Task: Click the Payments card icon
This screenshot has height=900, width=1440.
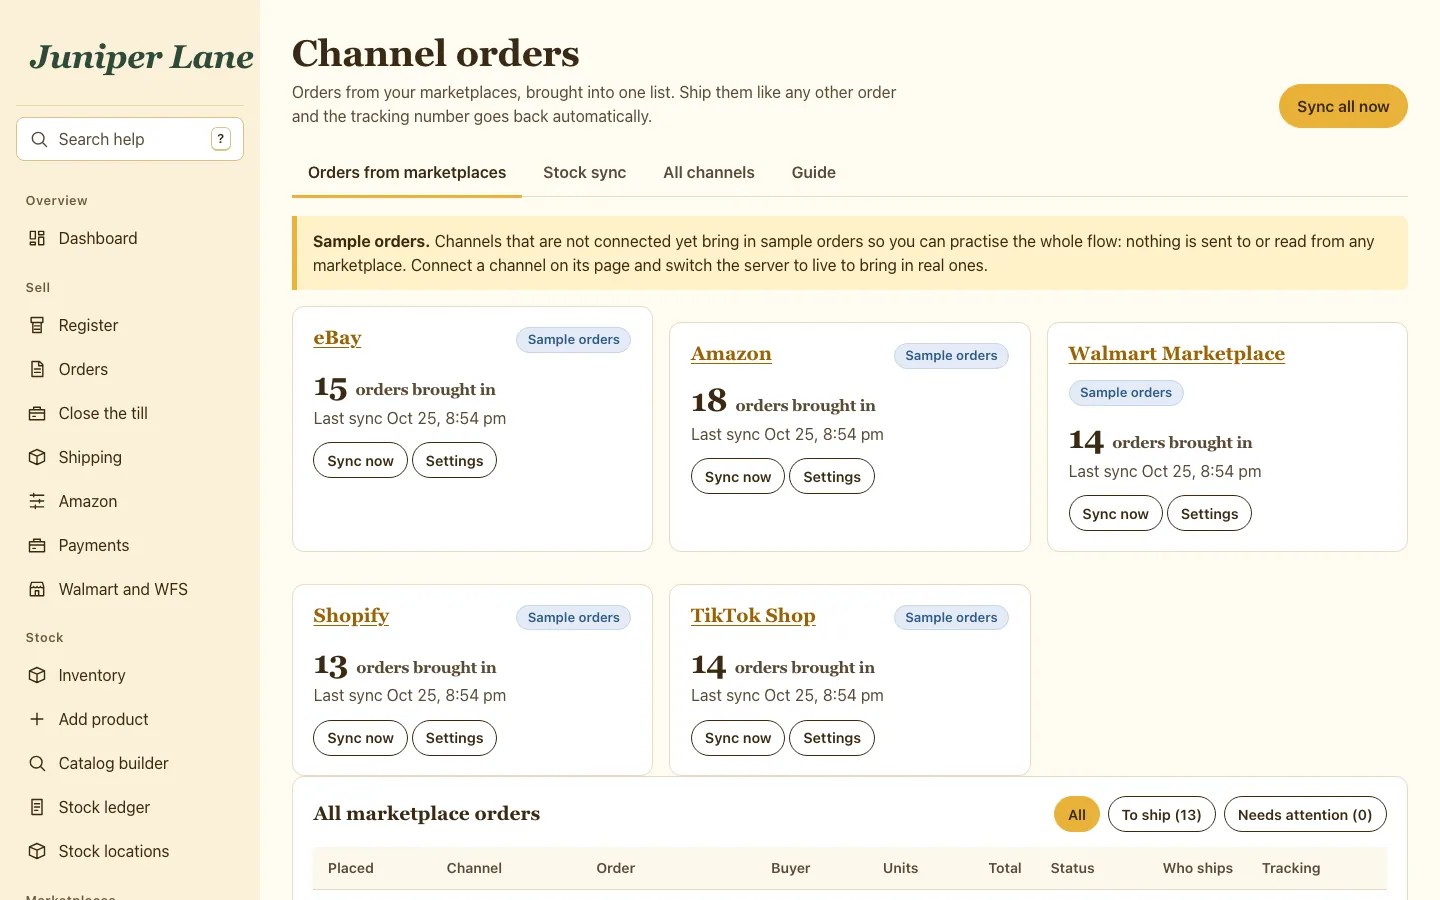Action: [37, 545]
